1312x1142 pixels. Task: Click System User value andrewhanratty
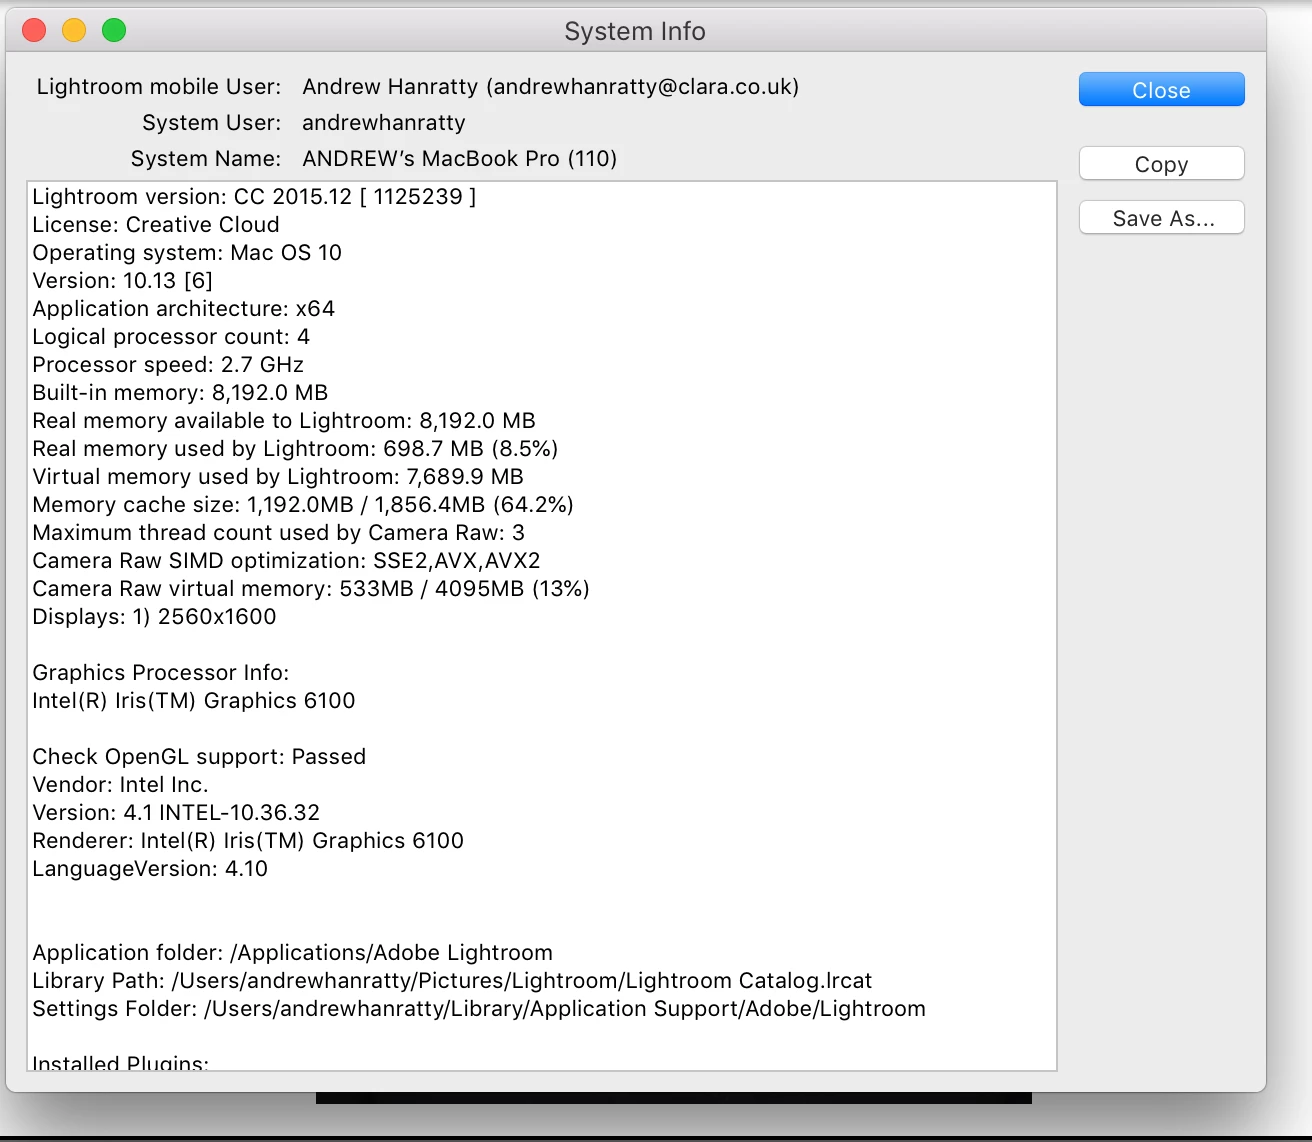pos(384,122)
